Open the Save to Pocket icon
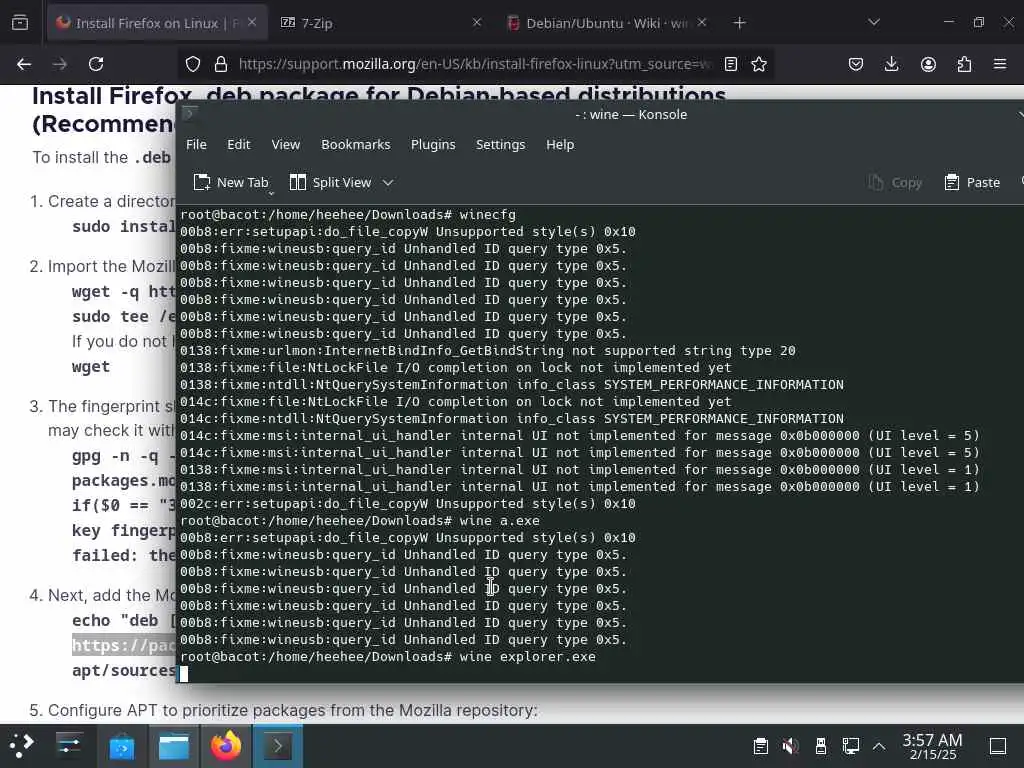Image resolution: width=1024 pixels, height=768 pixels. 856,64
